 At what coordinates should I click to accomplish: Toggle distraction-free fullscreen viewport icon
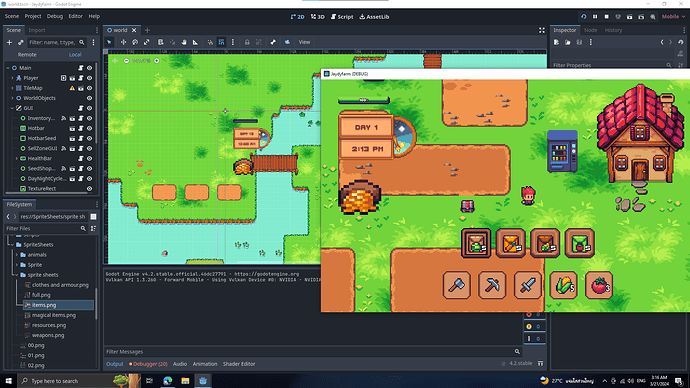tap(542, 30)
